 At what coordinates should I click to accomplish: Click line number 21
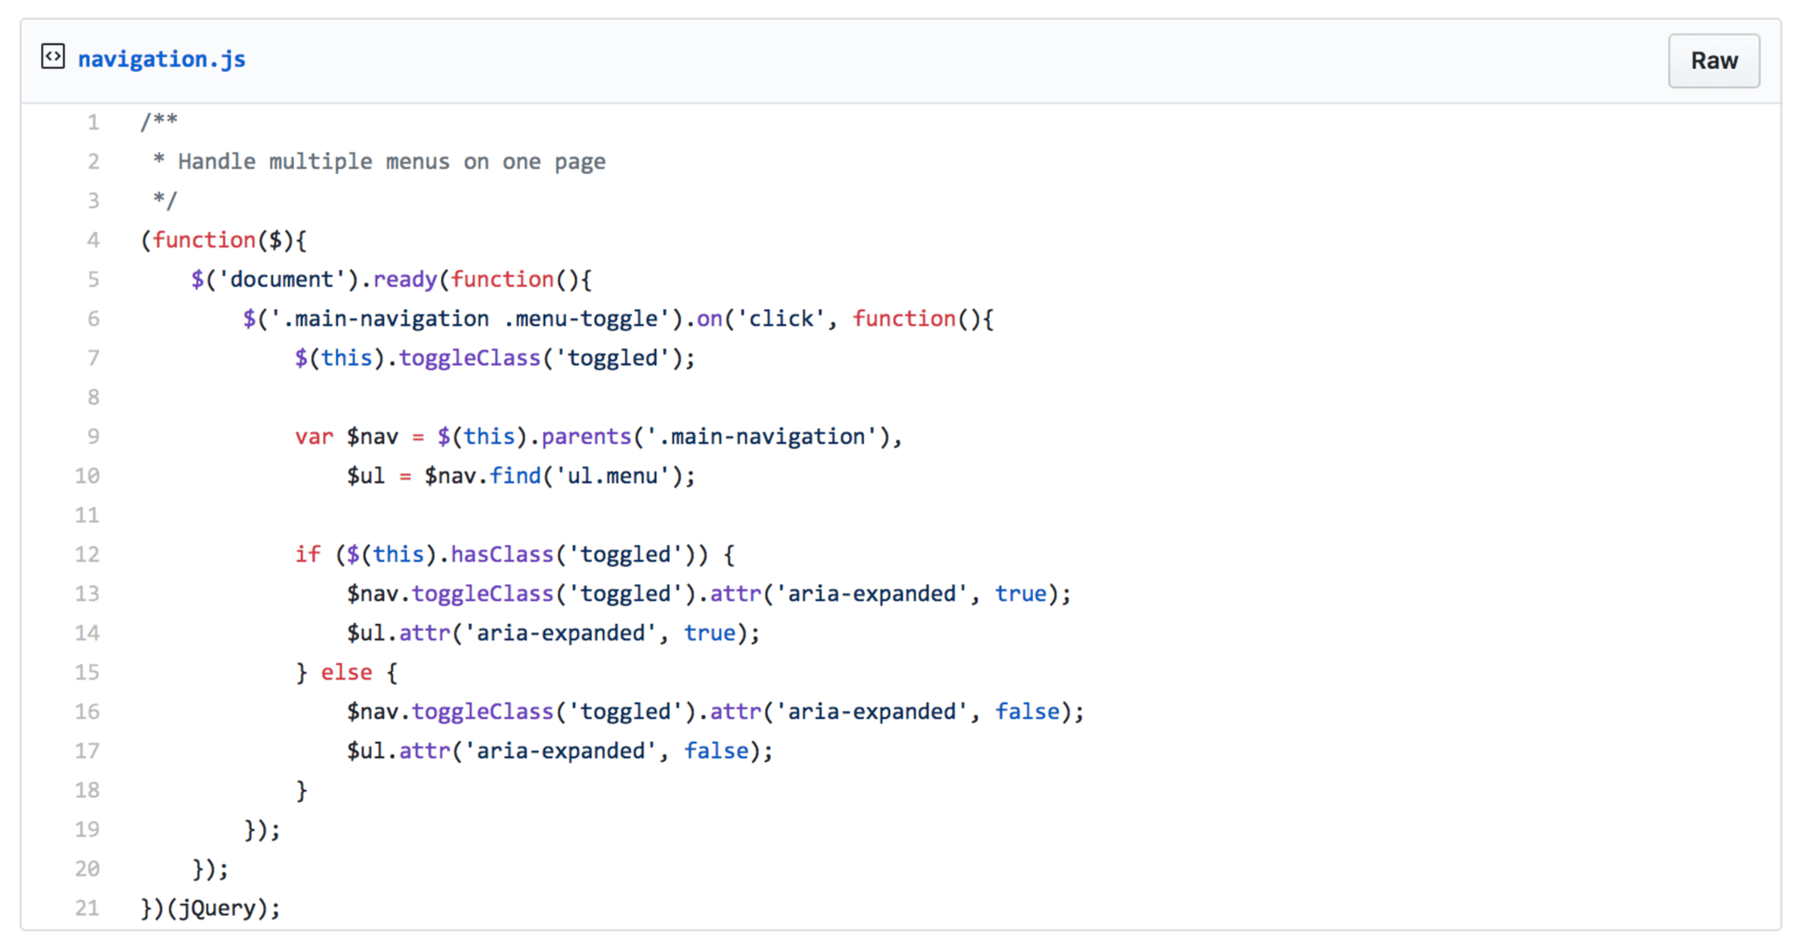tap(88, 909)
